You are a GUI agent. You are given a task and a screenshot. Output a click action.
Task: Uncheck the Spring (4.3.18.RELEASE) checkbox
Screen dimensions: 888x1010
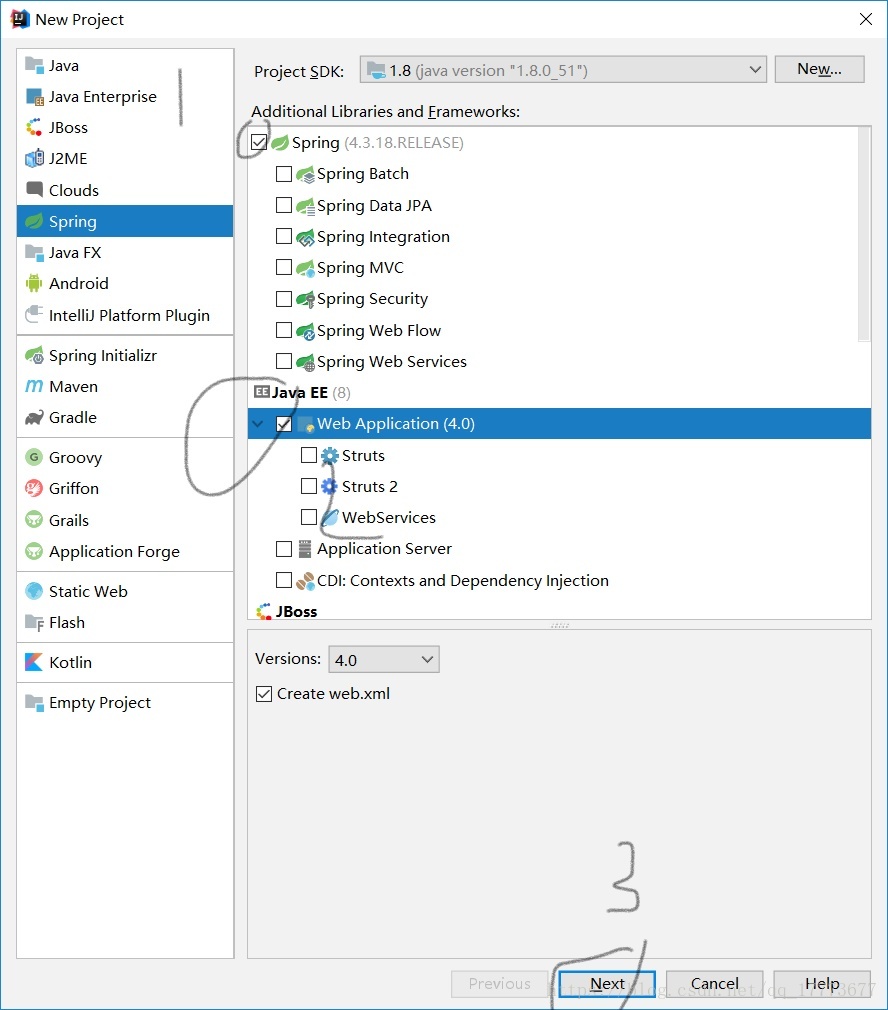[x=259, y=142]
